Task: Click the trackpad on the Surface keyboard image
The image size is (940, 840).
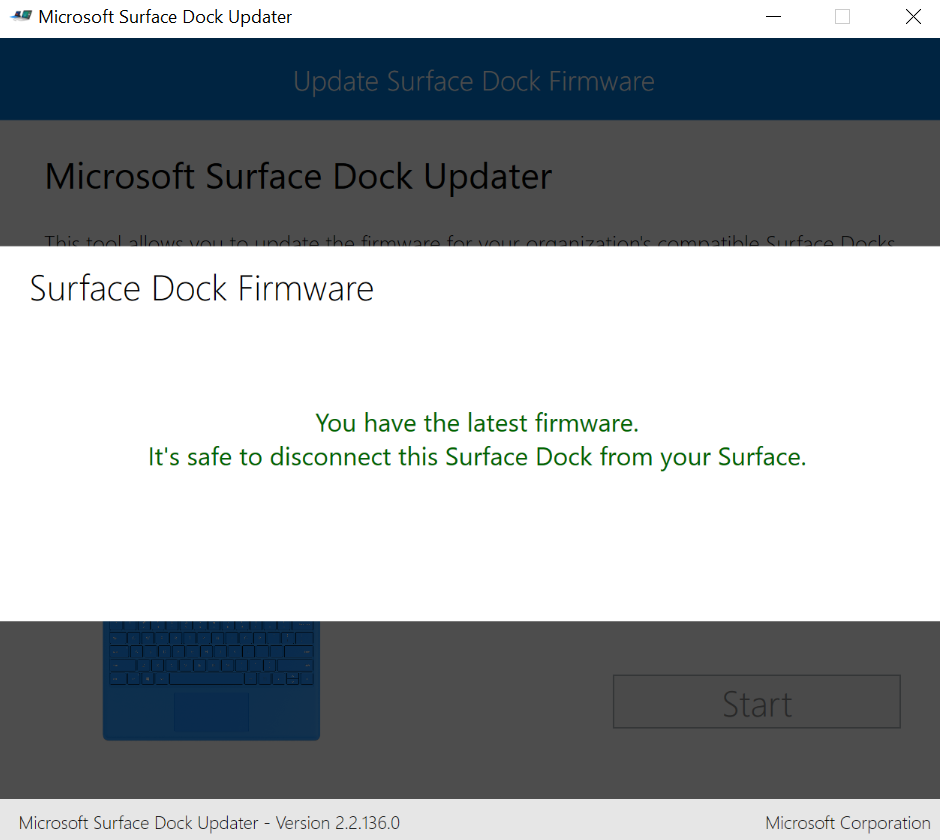Action: click(211, 712)
